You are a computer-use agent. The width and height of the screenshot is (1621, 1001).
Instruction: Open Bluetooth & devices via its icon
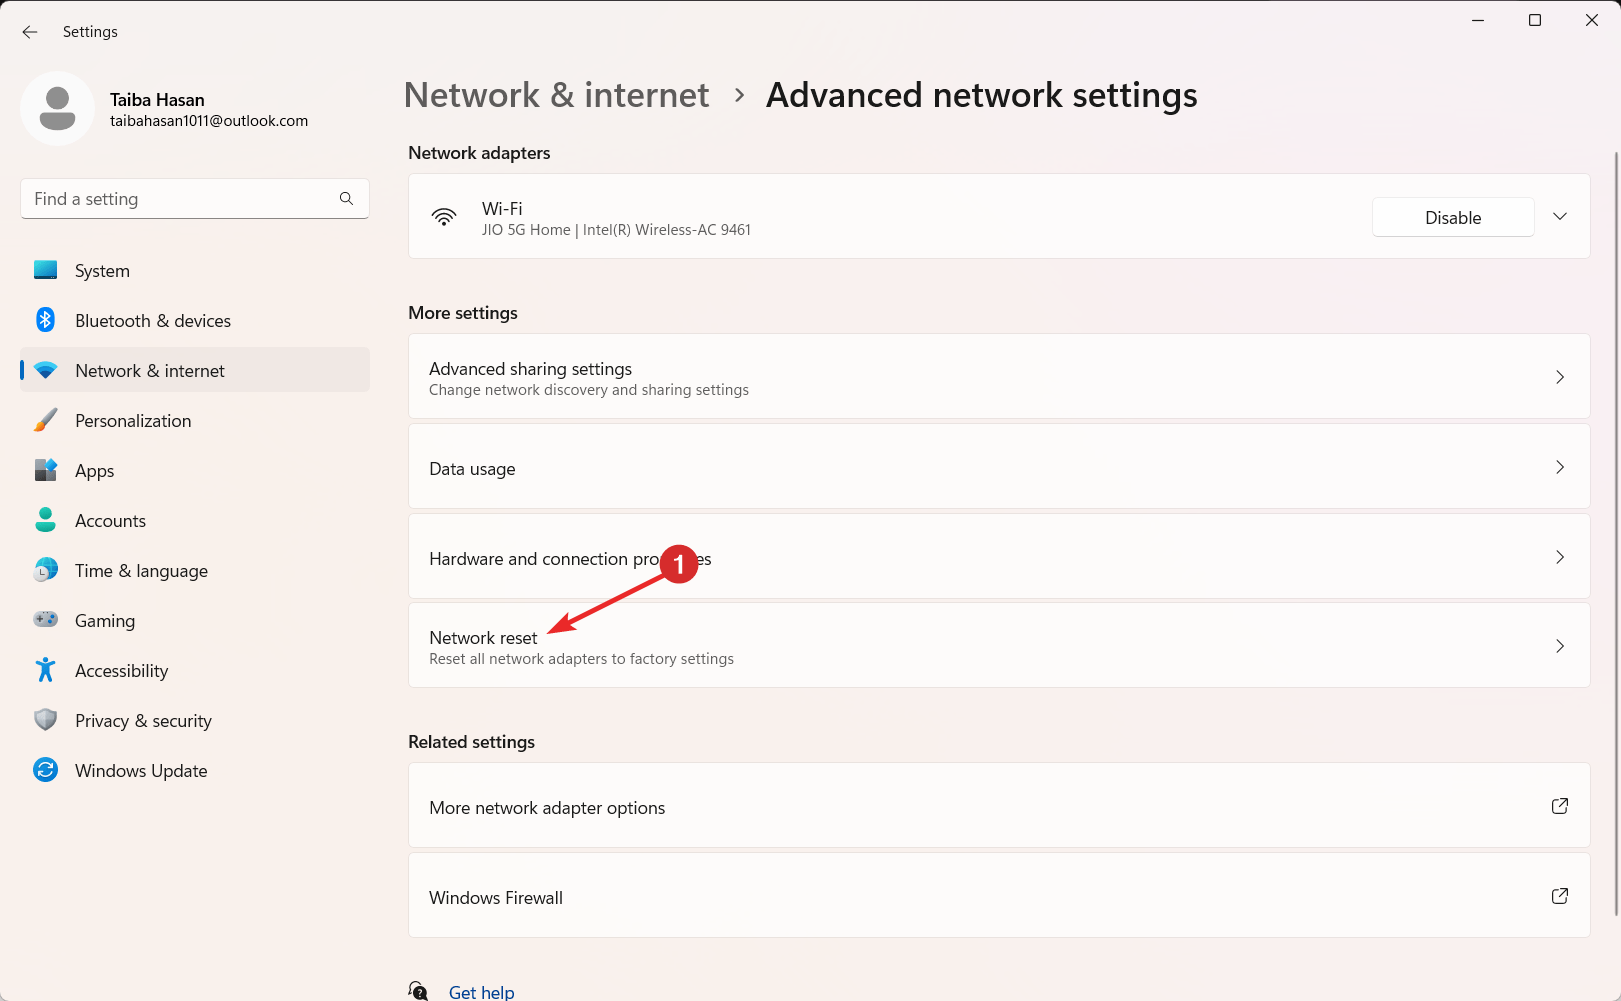pyautogui.click(x=46, y=320)
